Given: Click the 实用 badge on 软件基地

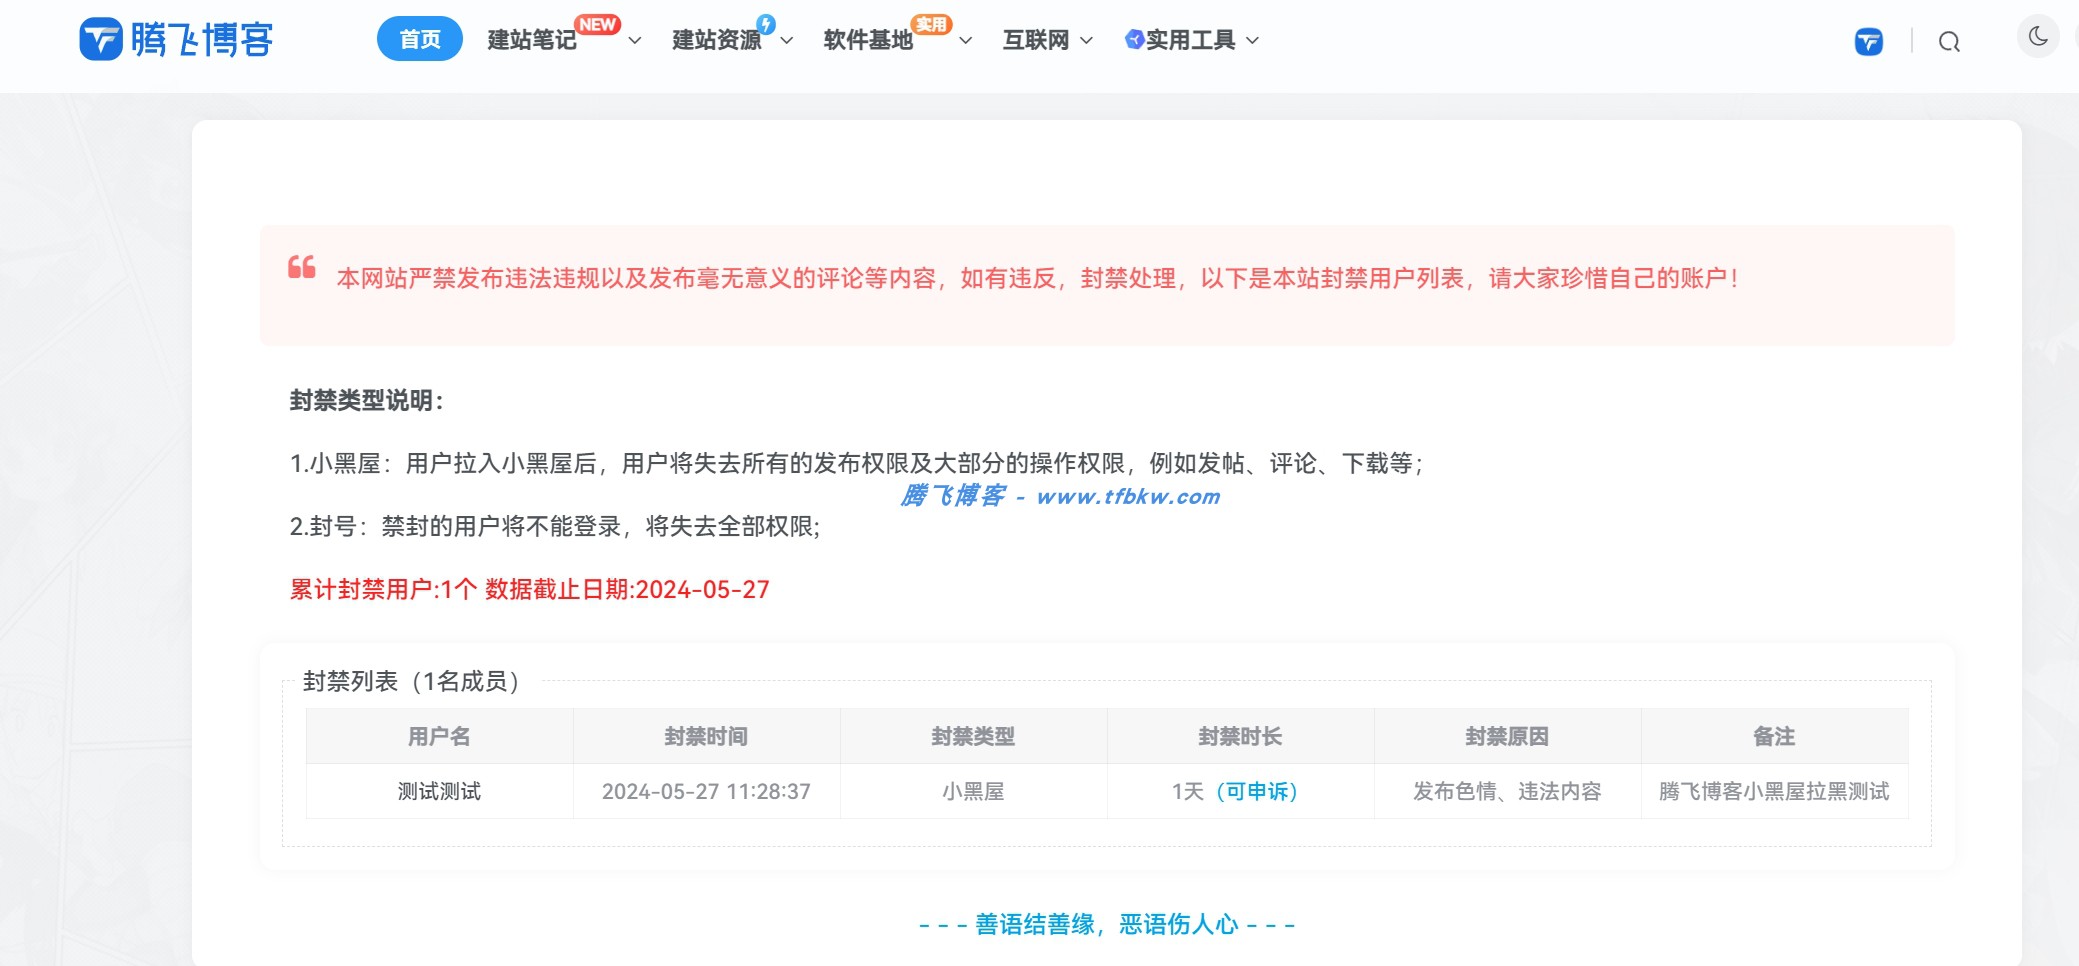Looking at the screenshot, I should [930, 24].
